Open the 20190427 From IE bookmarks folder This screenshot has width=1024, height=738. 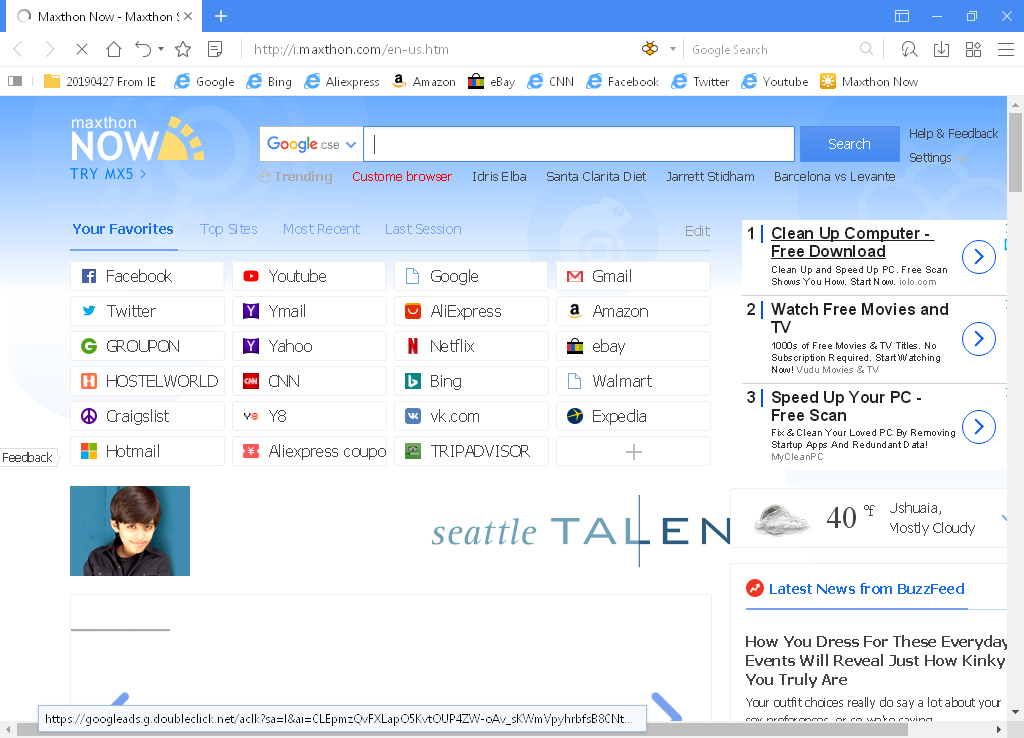(100, 81)
